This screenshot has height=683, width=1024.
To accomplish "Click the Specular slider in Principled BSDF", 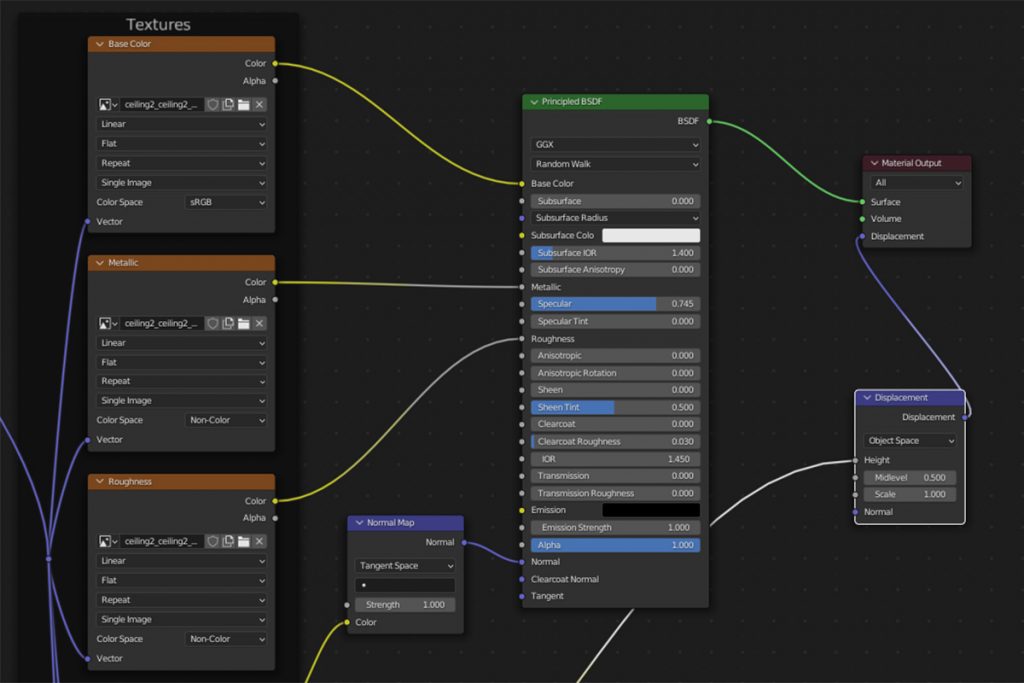I will tap(615, 304).
